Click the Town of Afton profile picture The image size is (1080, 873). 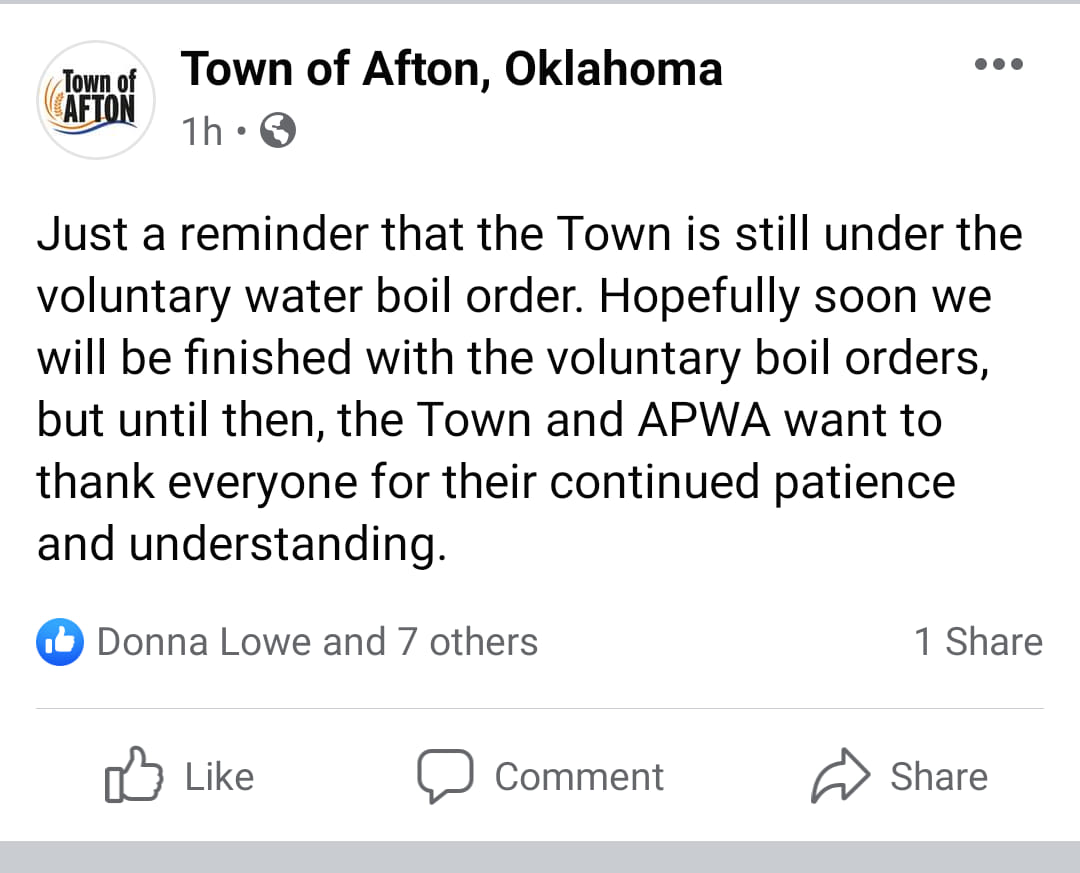coord(96,101)
